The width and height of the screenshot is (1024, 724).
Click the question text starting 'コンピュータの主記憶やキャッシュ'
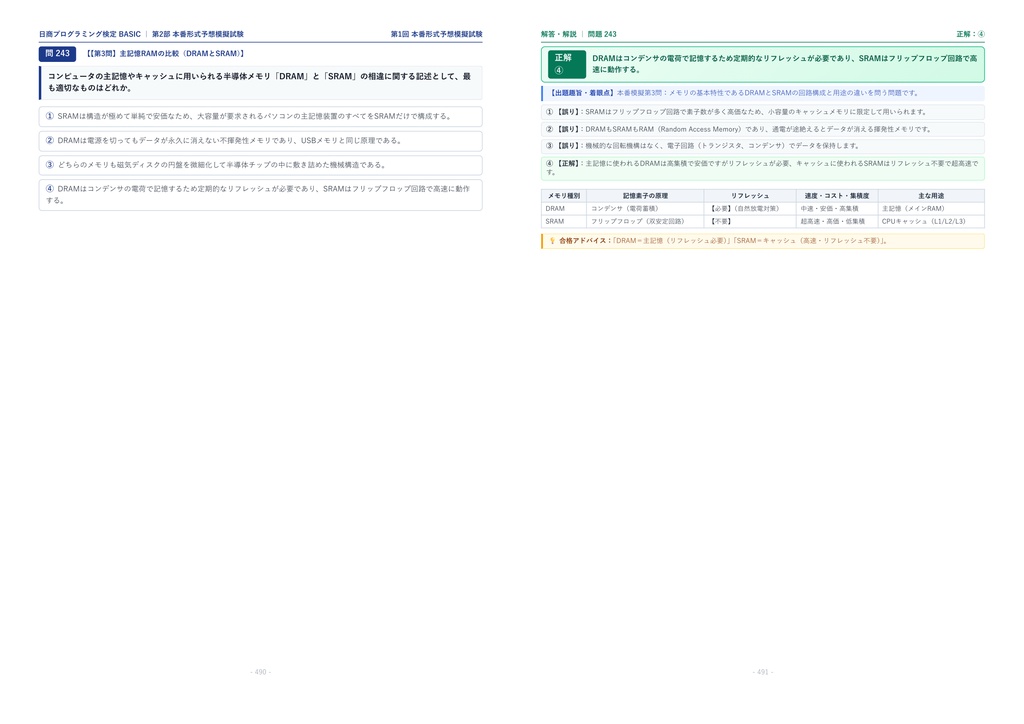[x=260, y=82]
